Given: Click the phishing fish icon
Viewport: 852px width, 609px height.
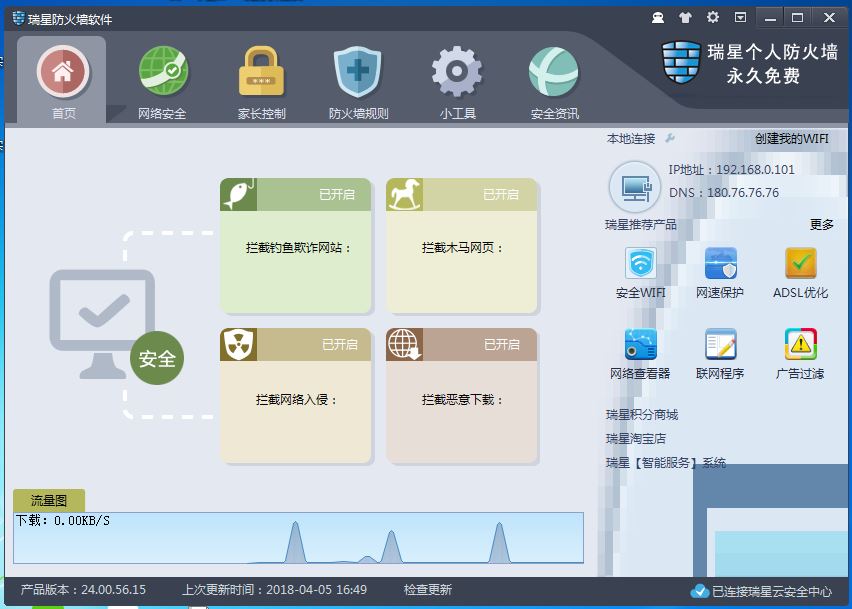Looking at the screenshot, I should (x=239, y=194).
